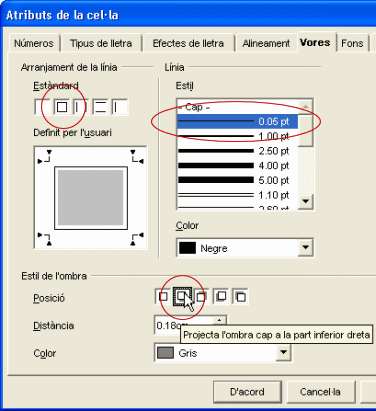Viewport: 376px width, 411px height.
Task: Click the Cancel·la button
Action: point(320,392)
